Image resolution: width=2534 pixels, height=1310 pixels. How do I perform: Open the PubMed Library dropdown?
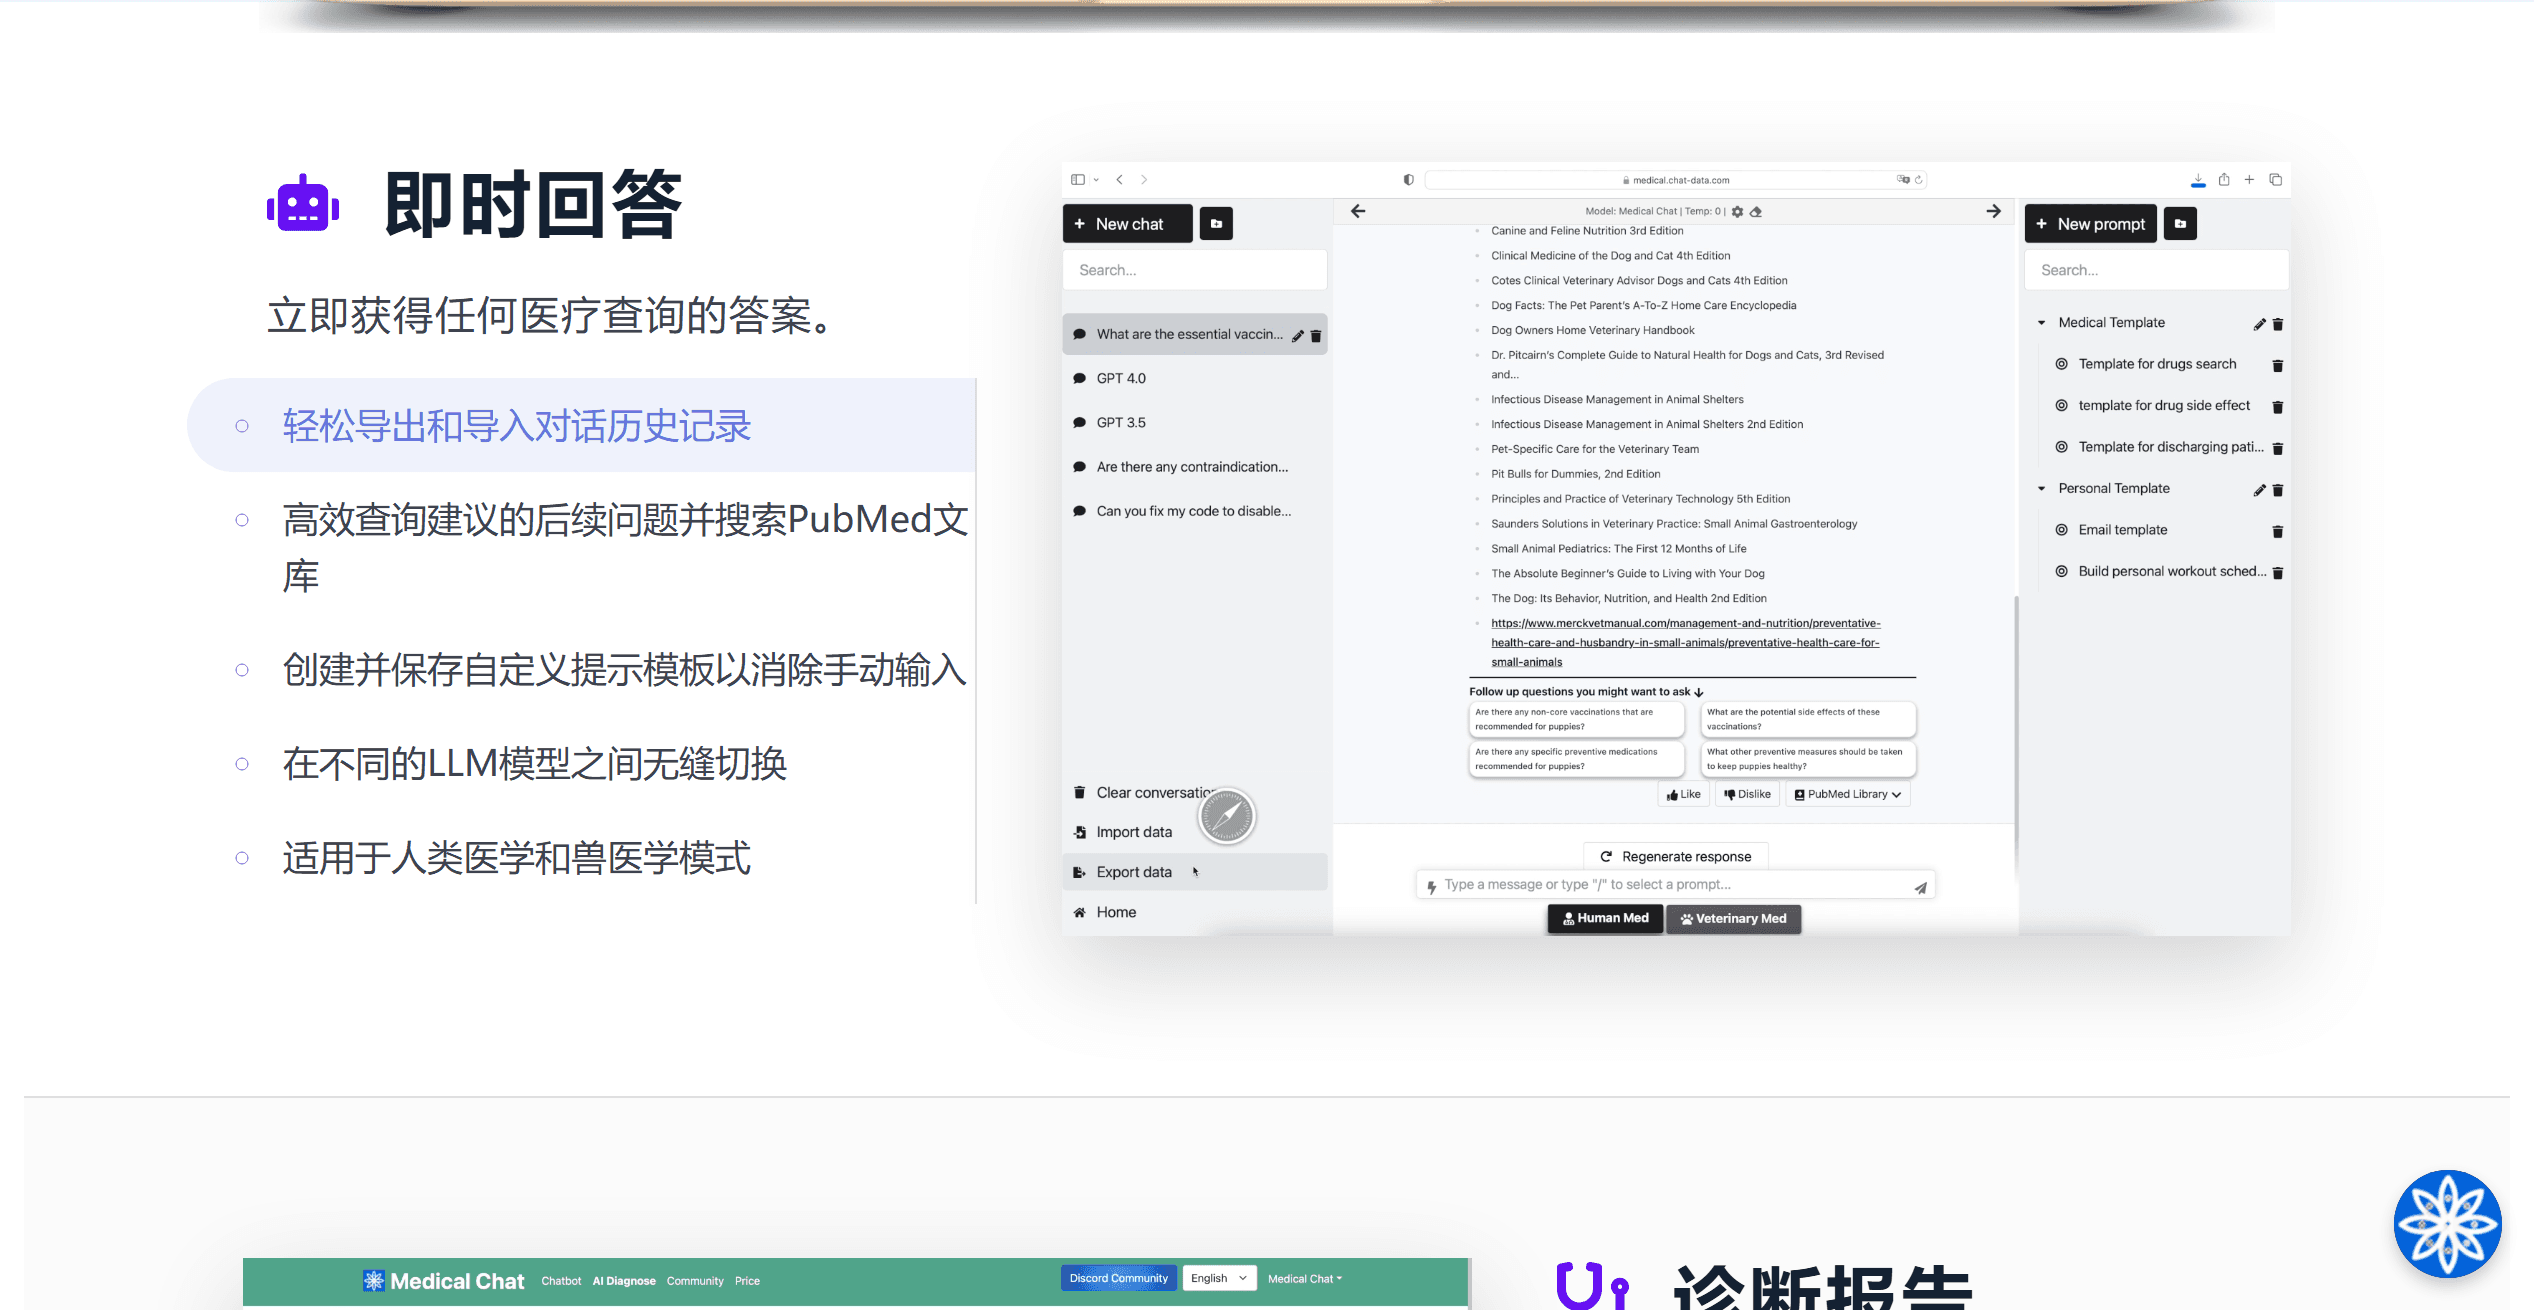coord(1847,793)
